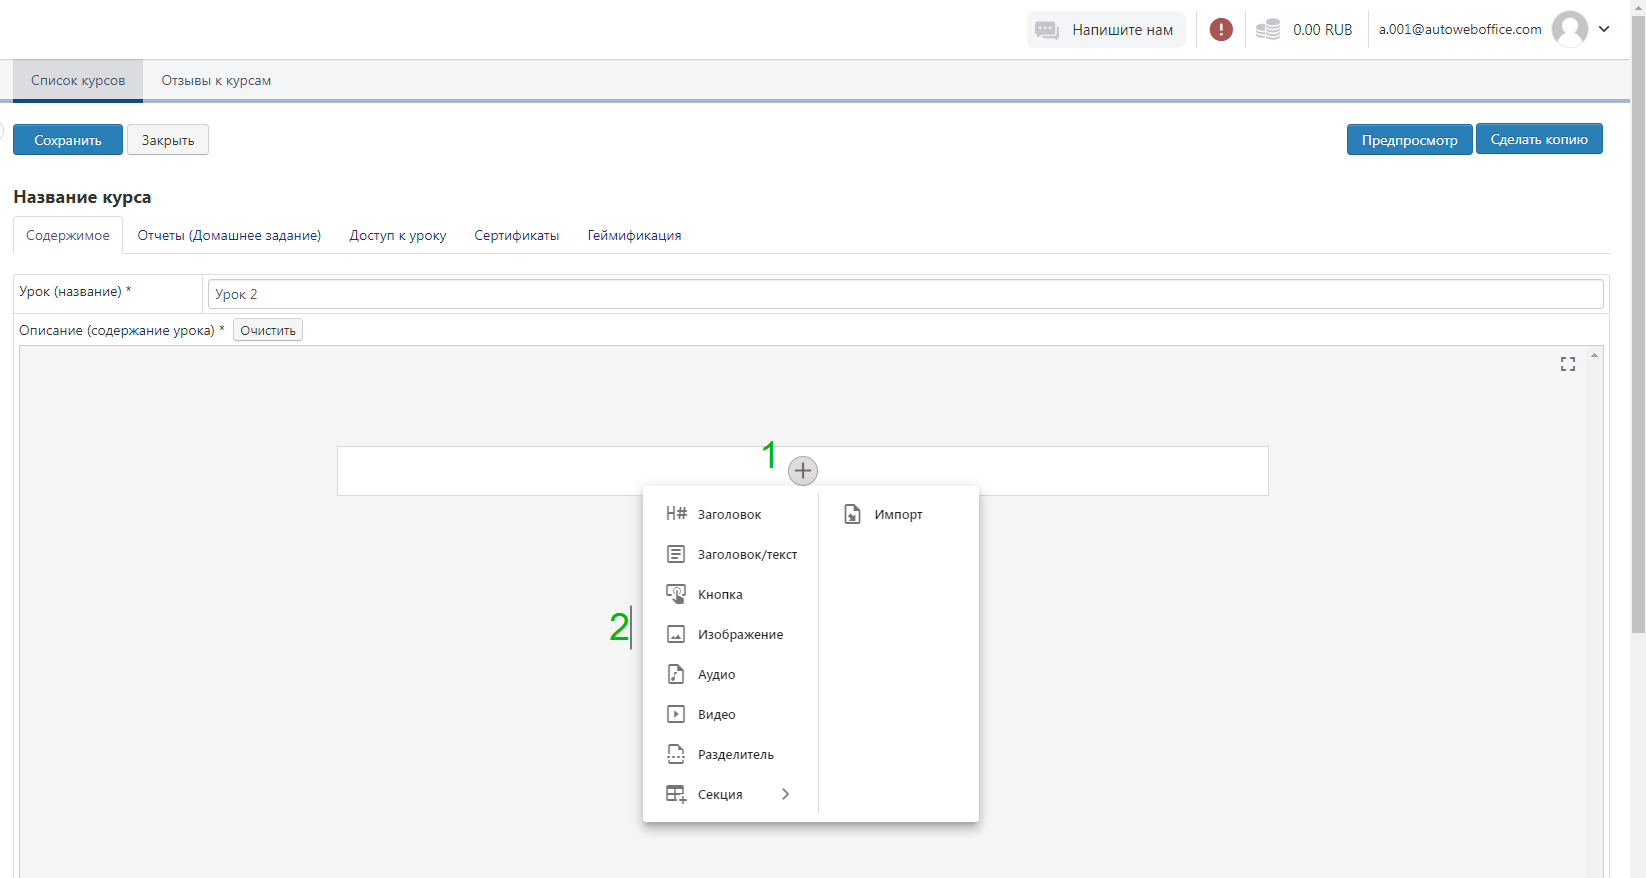The width and height of the screenshot is (1646, 878).
Task: Select Заголовок/текст menu entry
Action: (746, 554)
